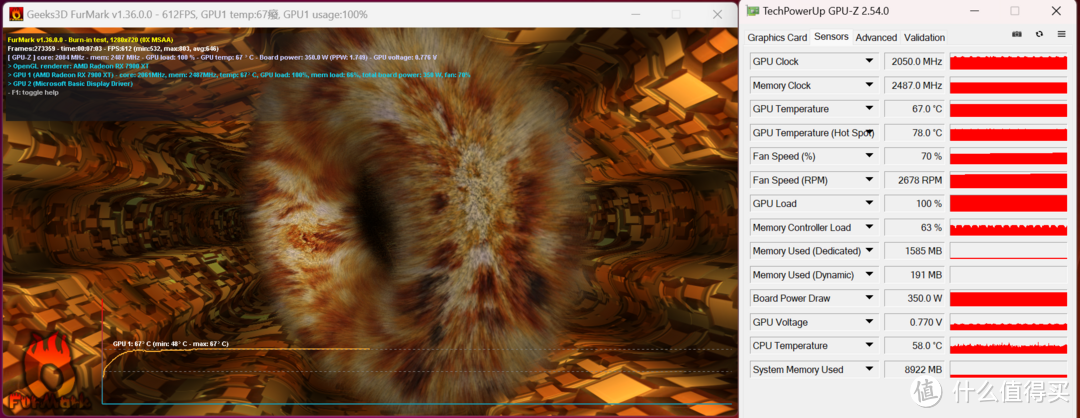Click the 67.0 °C GPU temperature value
The height and width of the screenshot is (418, 1080).
pos(914,109)
